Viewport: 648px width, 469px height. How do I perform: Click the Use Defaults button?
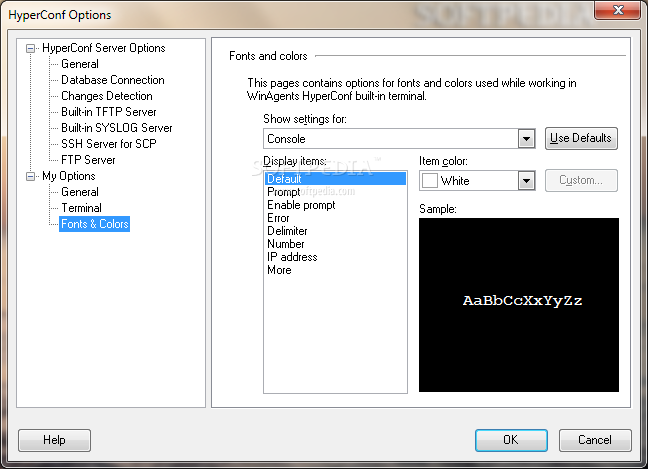click(x=581, y=138)
